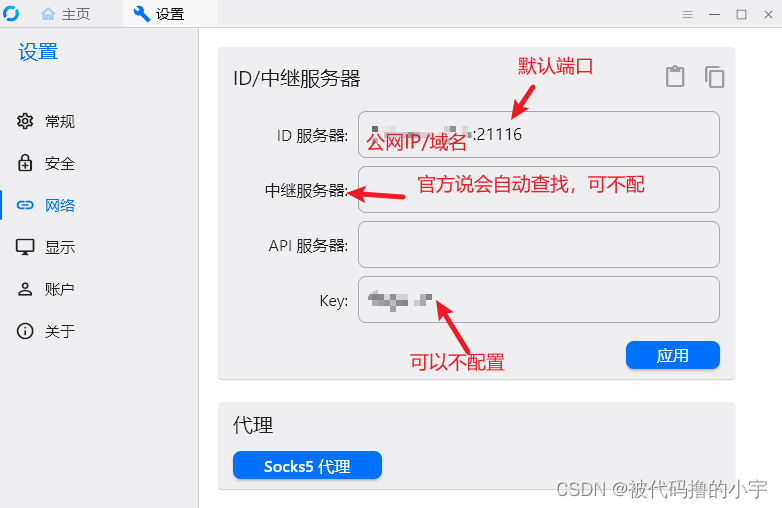Viewport: 782px width, 508px height.
Task: Focus the ID 服务器 input field
Action: click(539, 135)
